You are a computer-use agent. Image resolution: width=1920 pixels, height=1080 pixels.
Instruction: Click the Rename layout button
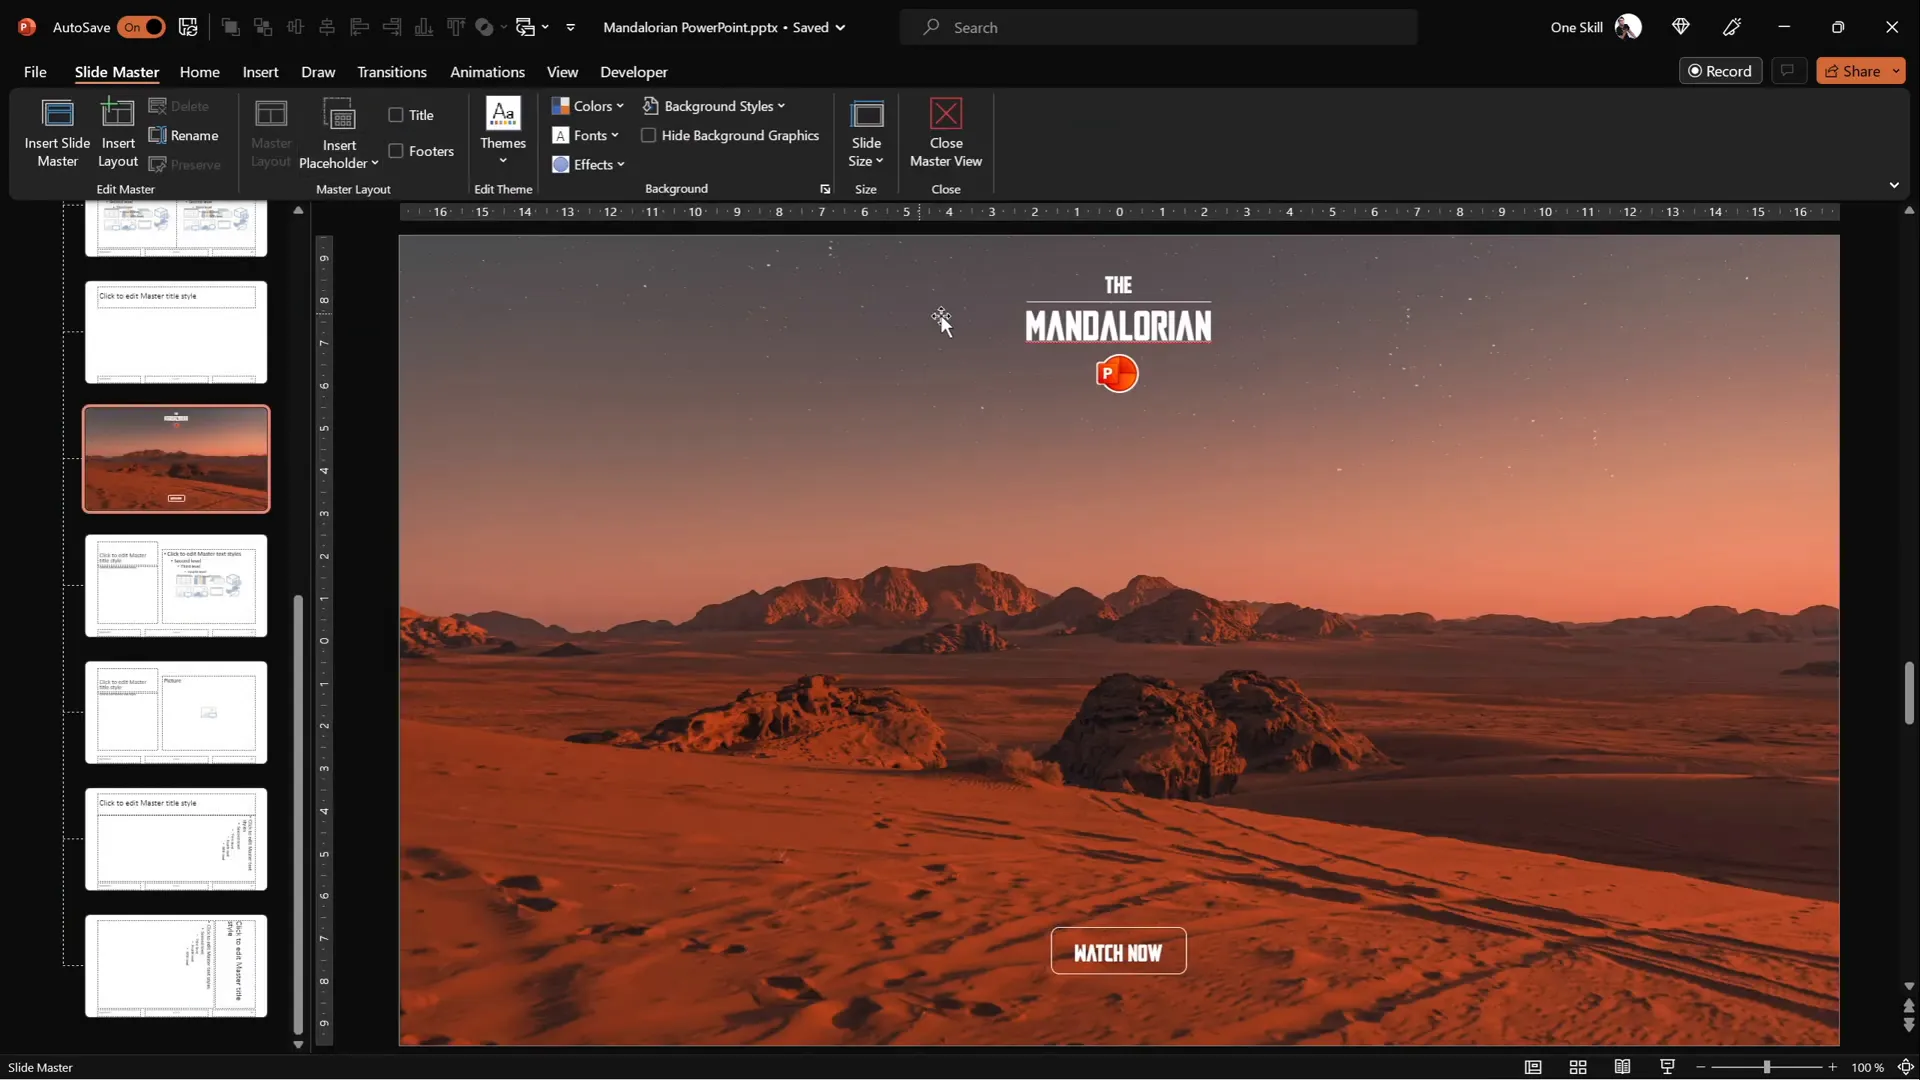tap(184, 135)
